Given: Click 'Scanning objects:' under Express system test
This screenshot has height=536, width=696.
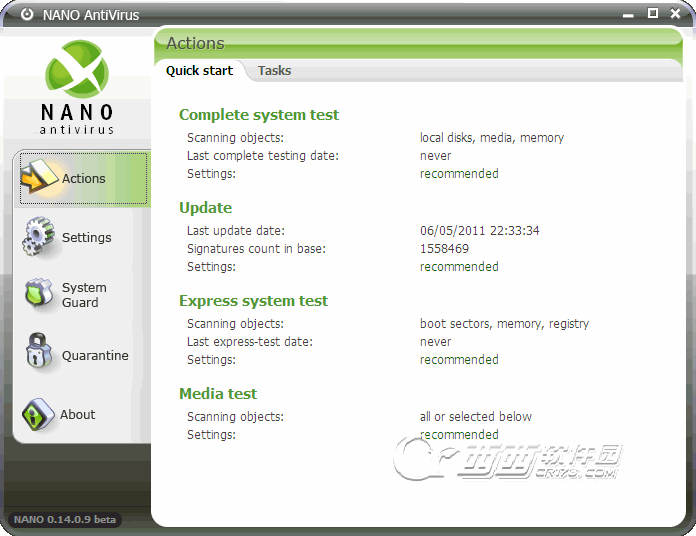Looking at the screenshot, I should (235, 324).
